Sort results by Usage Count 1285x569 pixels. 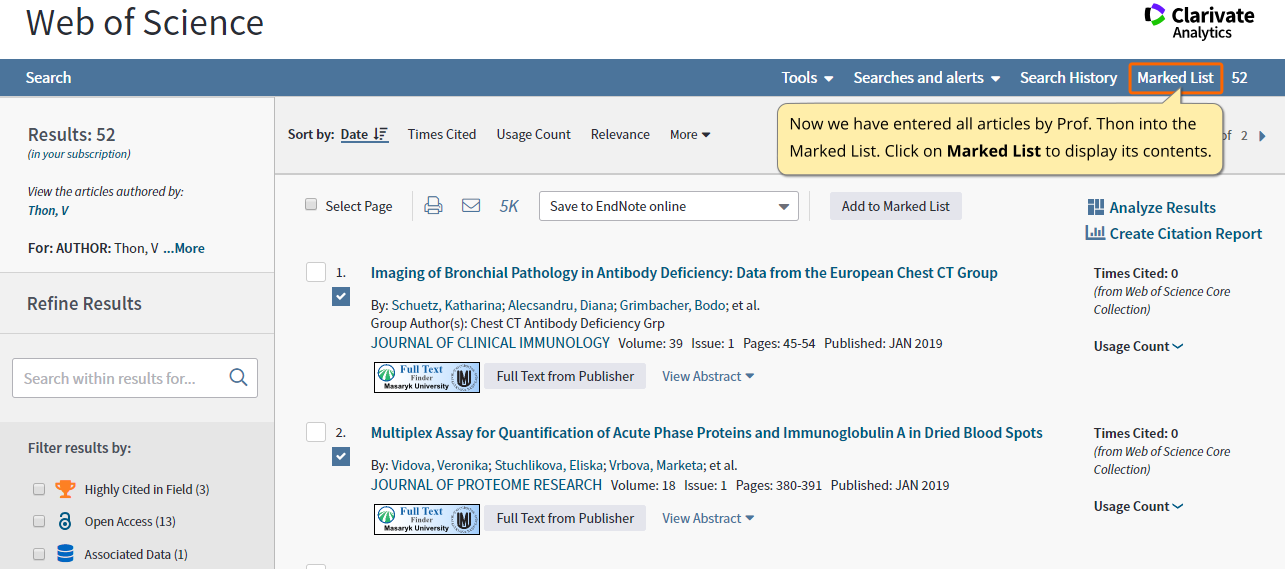(x=534, y=134)
